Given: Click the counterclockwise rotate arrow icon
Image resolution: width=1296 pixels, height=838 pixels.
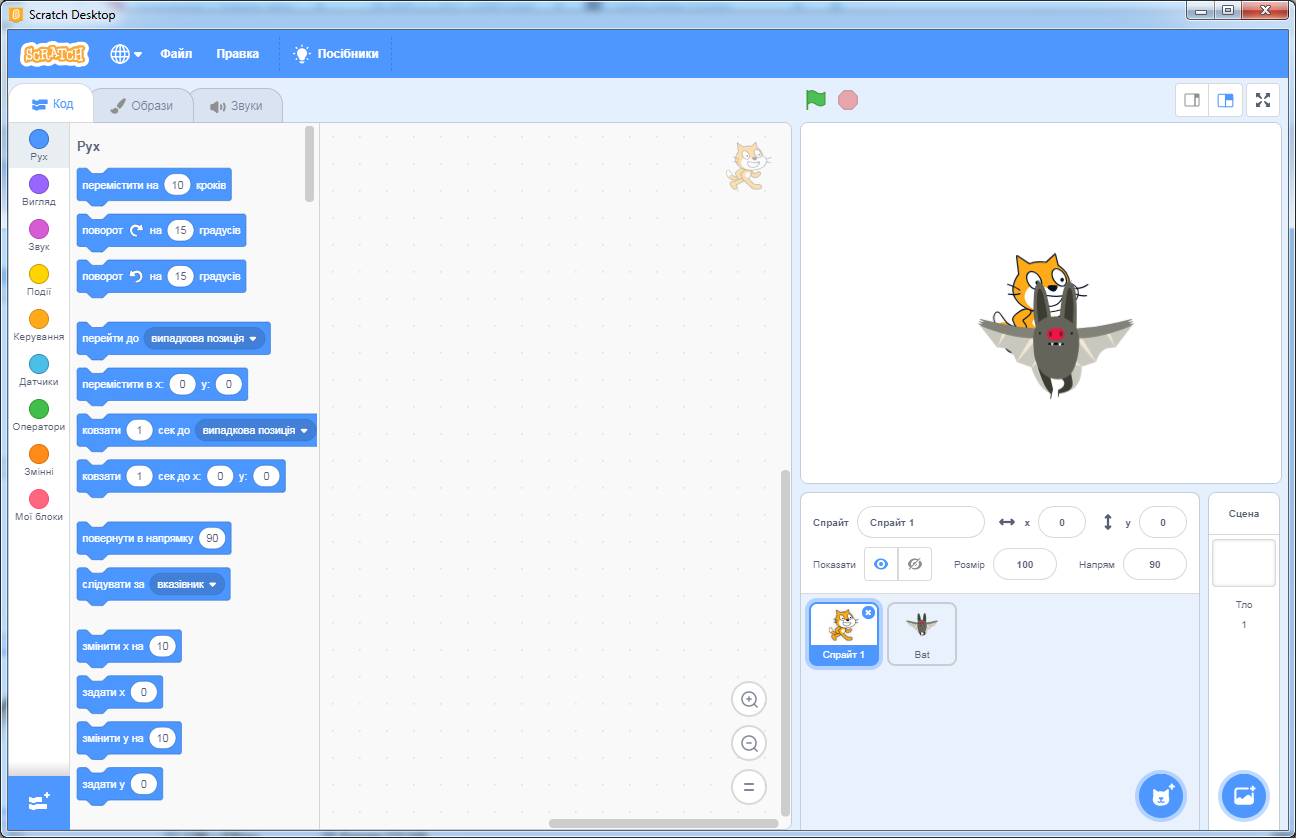Looking at the screenshot, I should (x=137, y=276).
